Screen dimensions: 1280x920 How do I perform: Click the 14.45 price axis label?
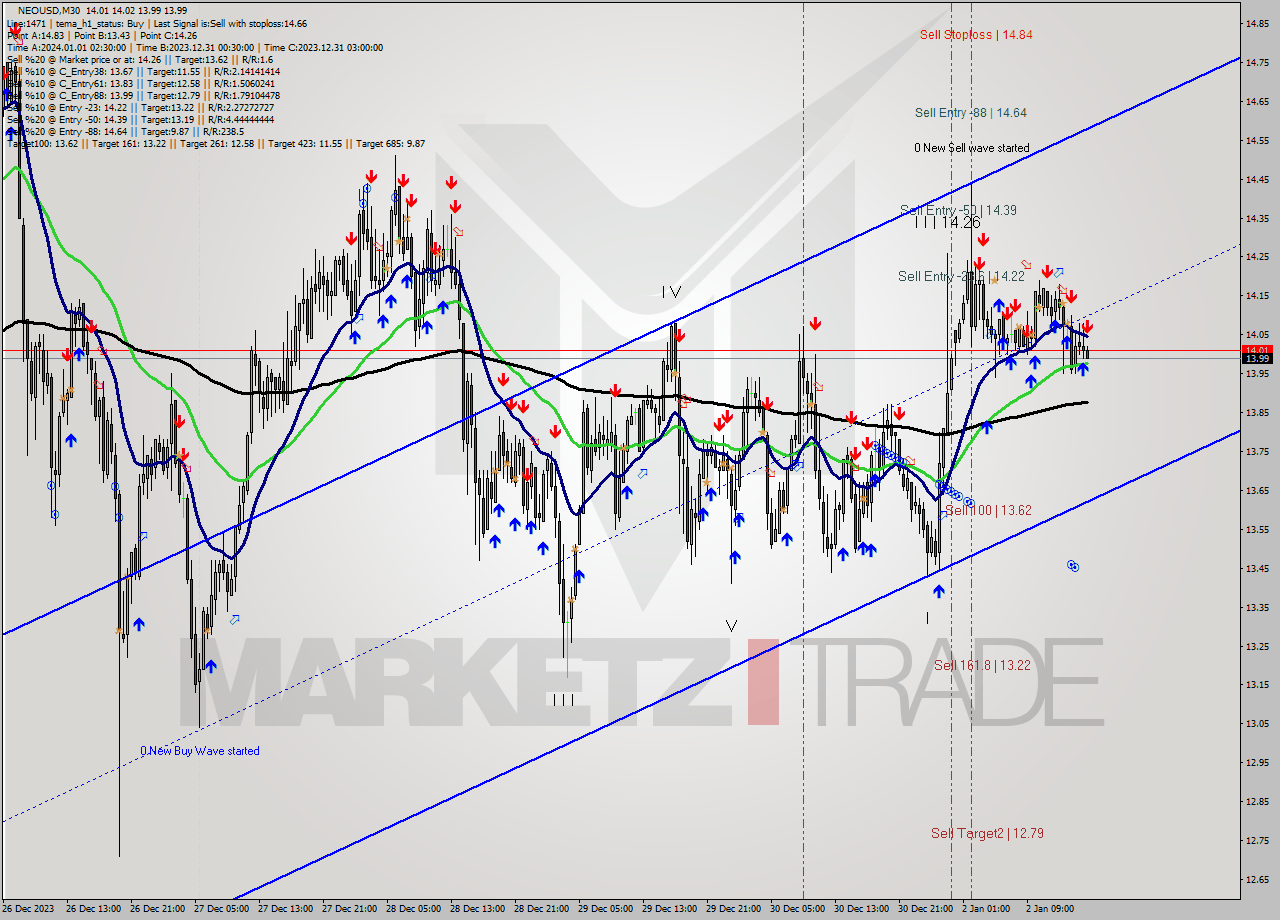tap(1258, 179)
